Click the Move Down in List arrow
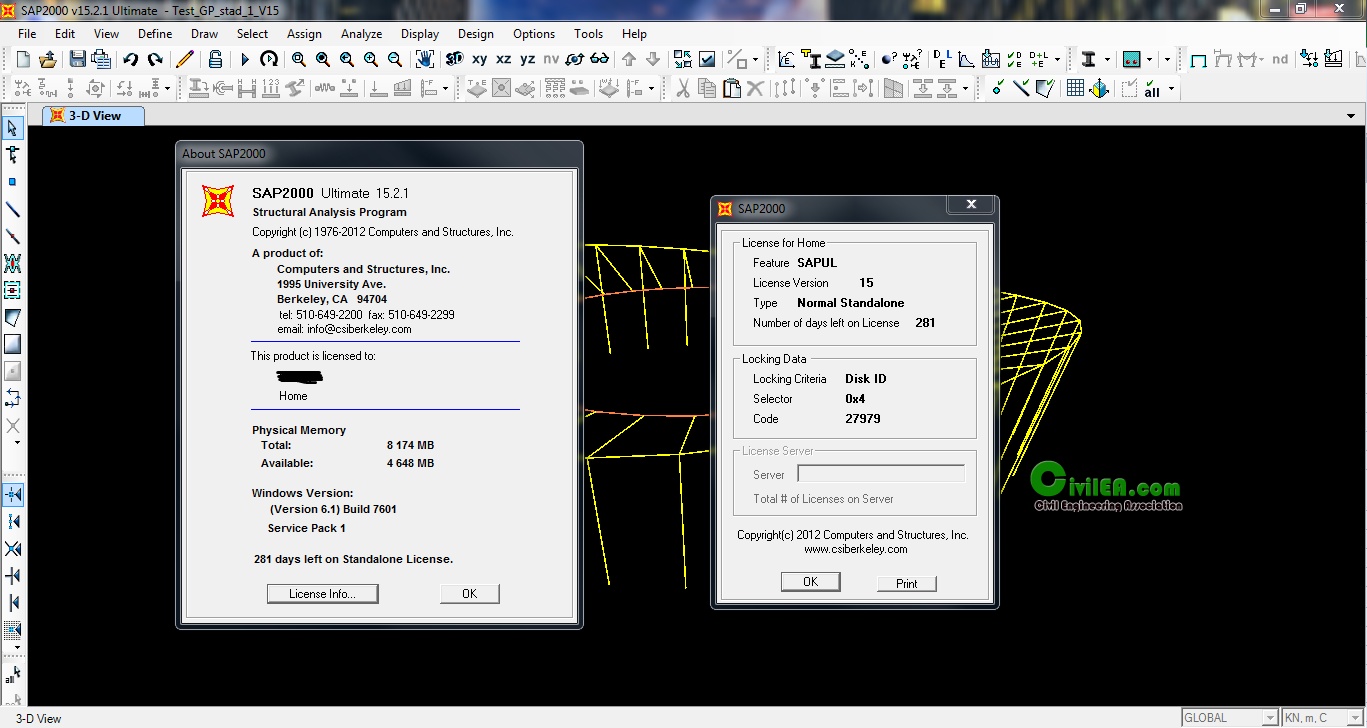 [653, 60]
